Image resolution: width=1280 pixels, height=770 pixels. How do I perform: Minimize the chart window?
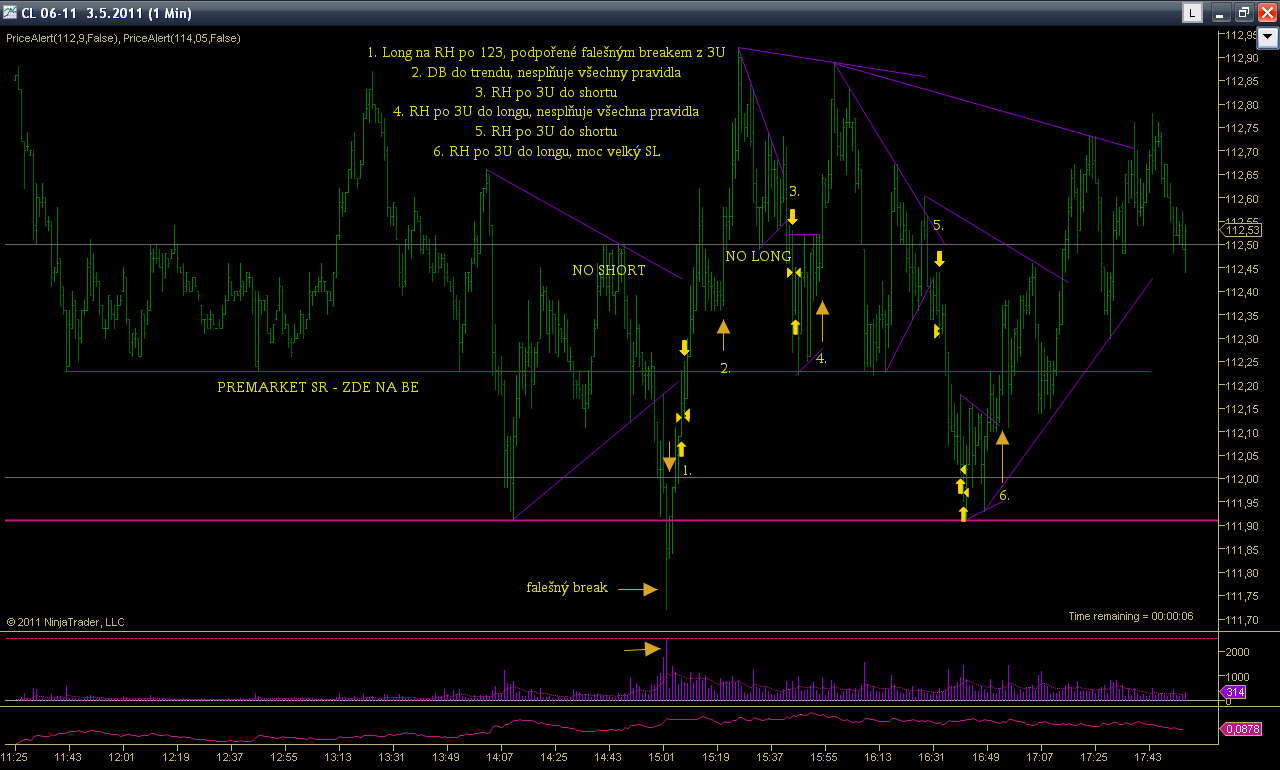(1220, 13)
